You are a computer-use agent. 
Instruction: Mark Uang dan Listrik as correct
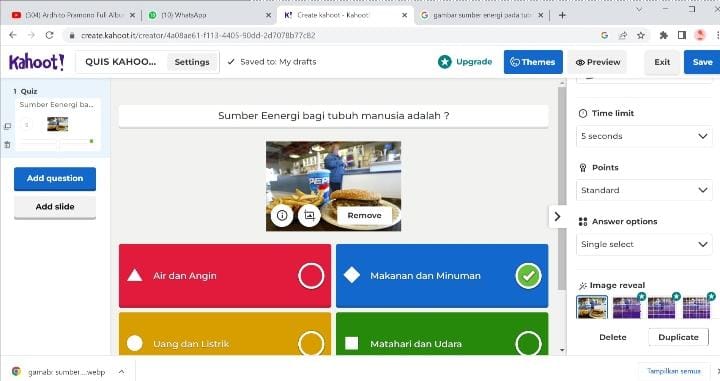point(311,343)
